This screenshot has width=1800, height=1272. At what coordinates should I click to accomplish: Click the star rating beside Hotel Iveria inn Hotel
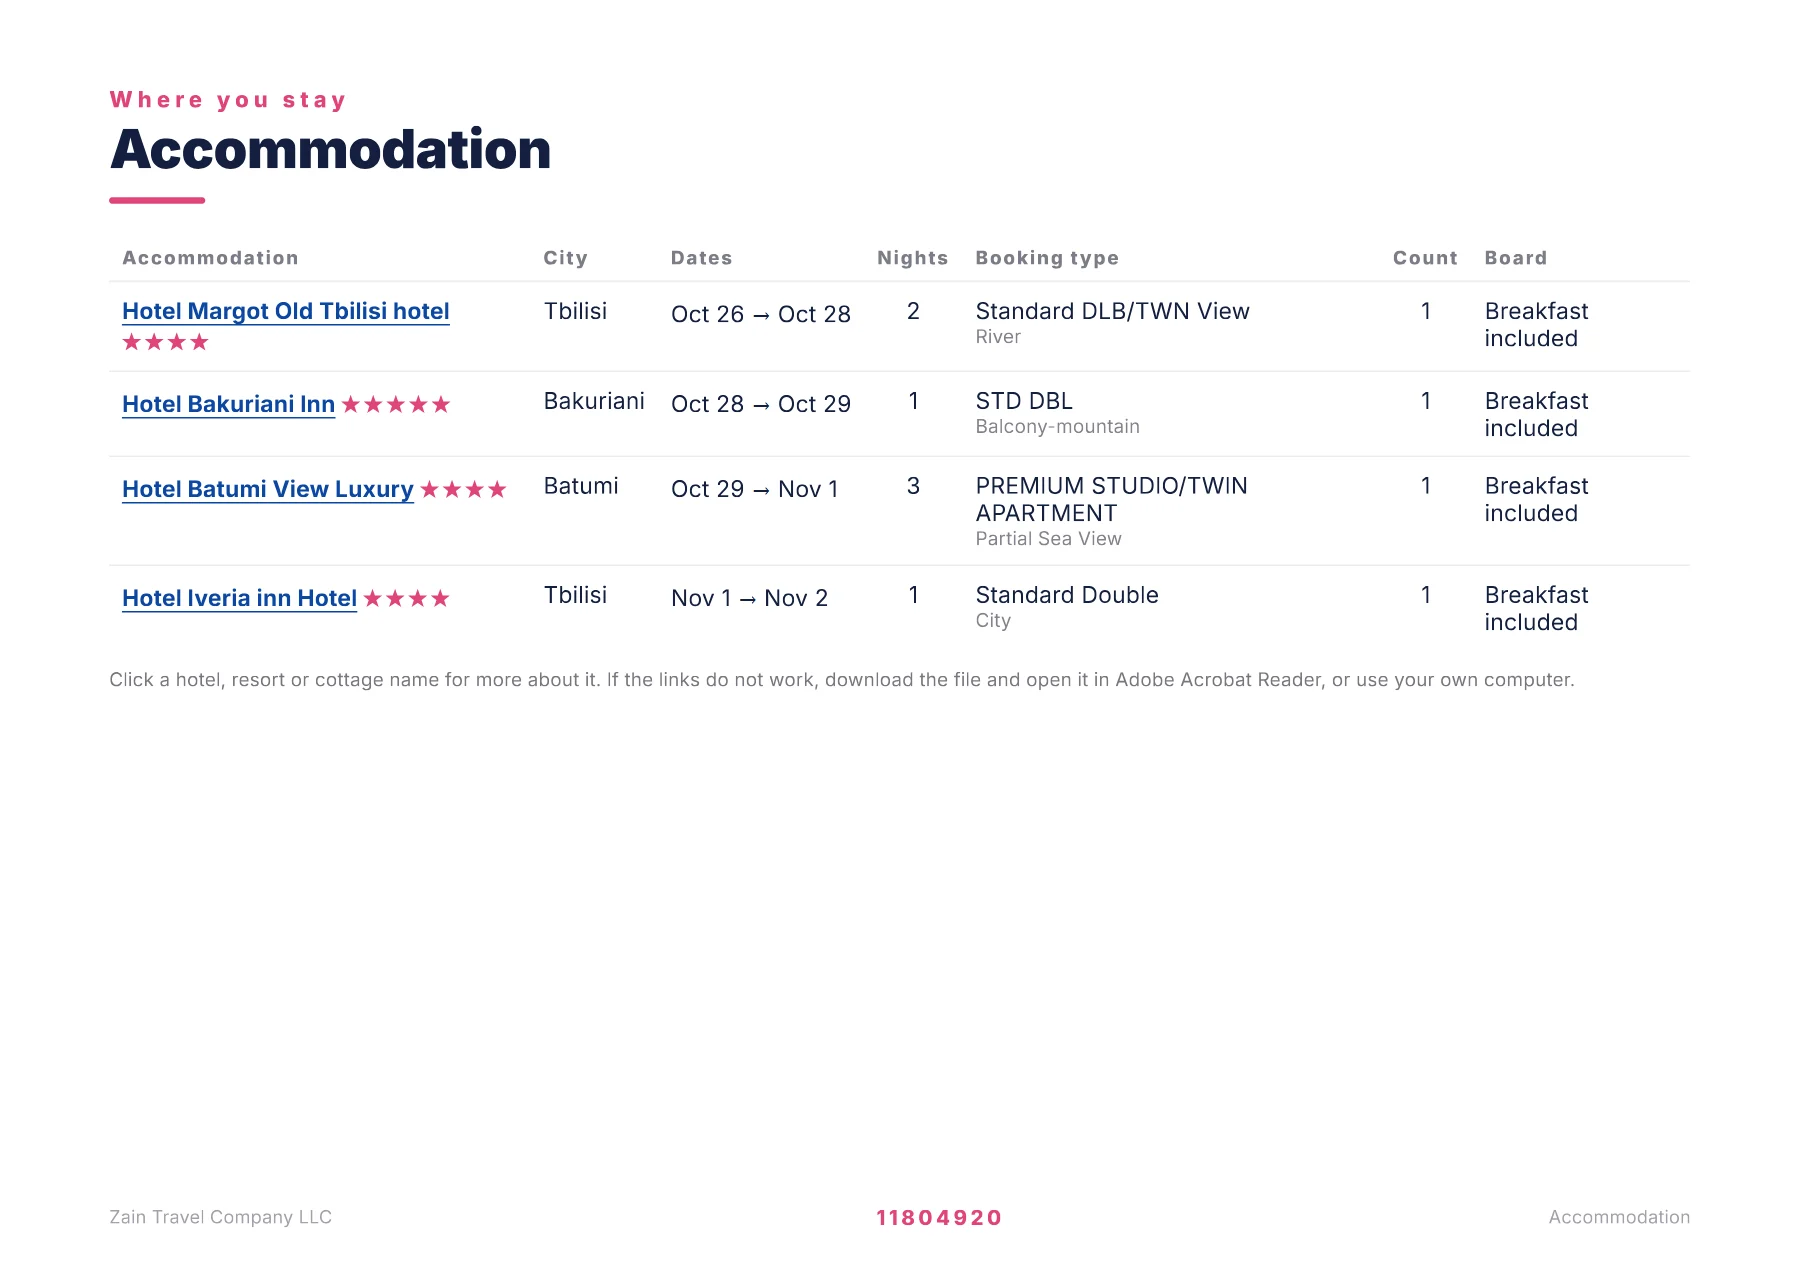tap(406, 598)
